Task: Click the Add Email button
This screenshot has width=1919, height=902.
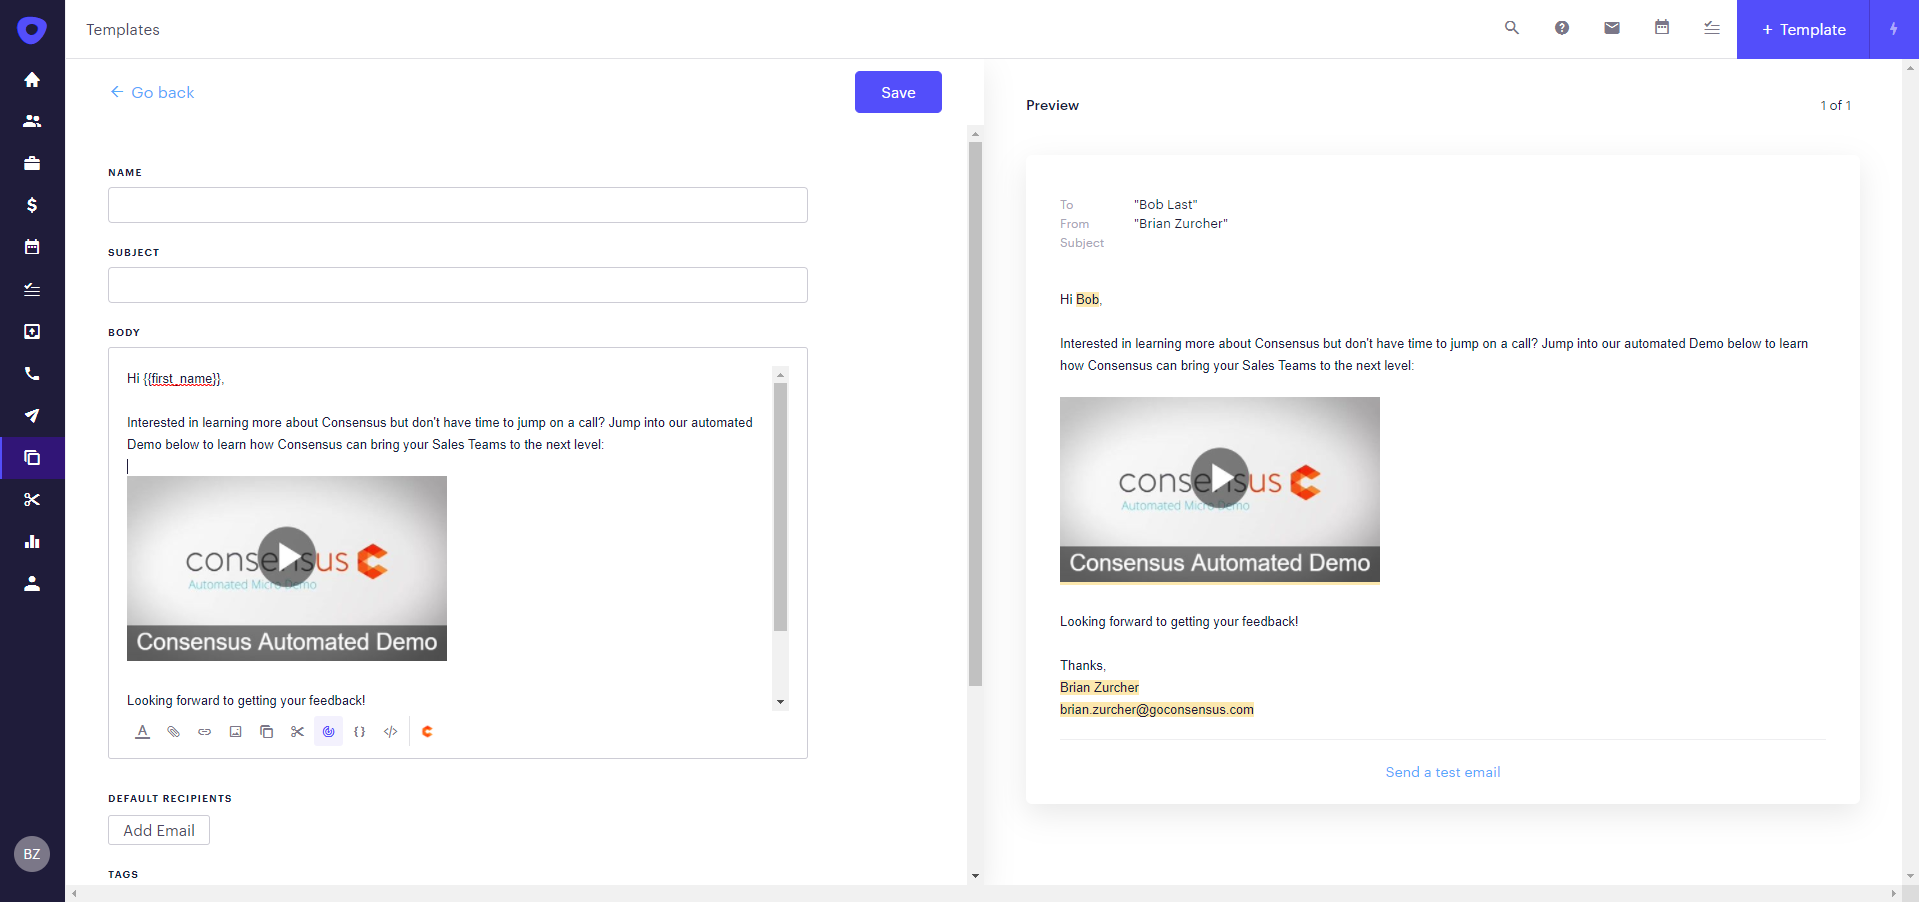Action: point(159,830)
